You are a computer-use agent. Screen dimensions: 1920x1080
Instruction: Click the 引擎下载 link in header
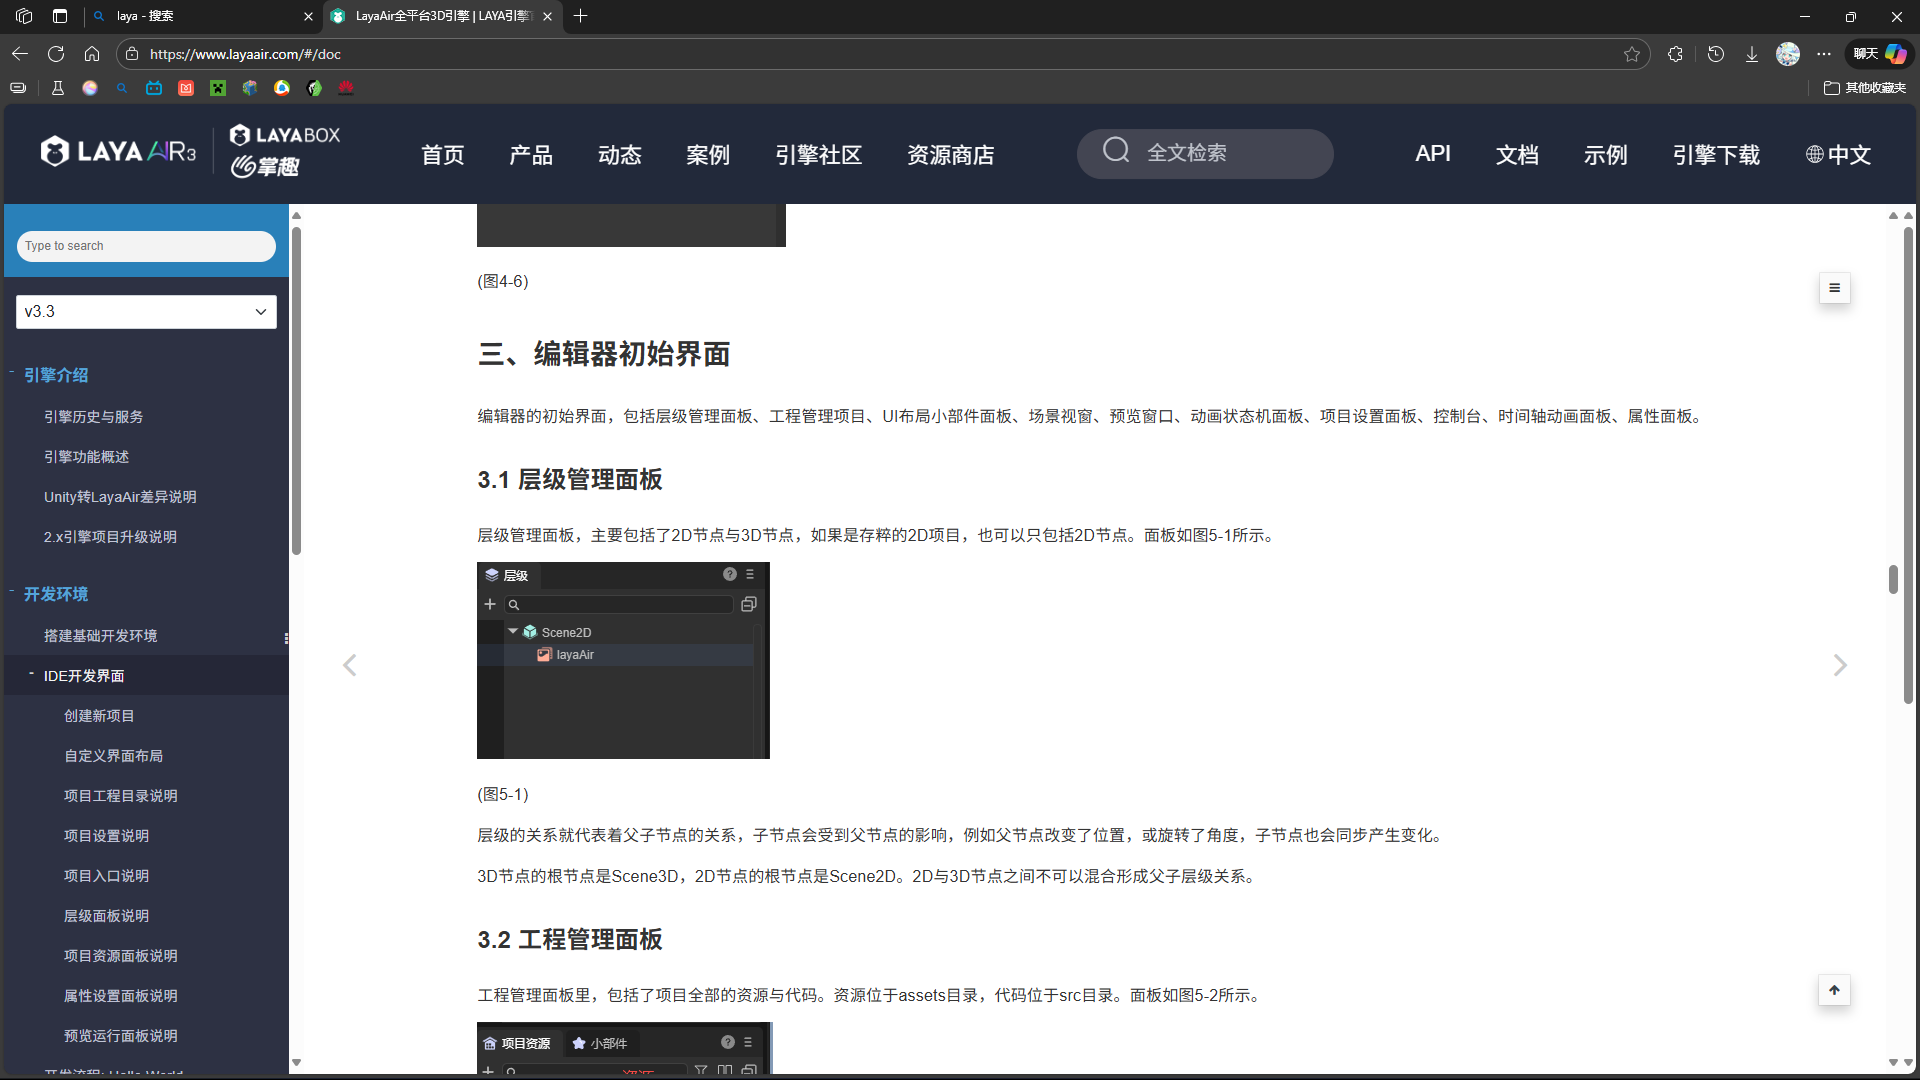pyautogui.click(x=1716, y=155)
